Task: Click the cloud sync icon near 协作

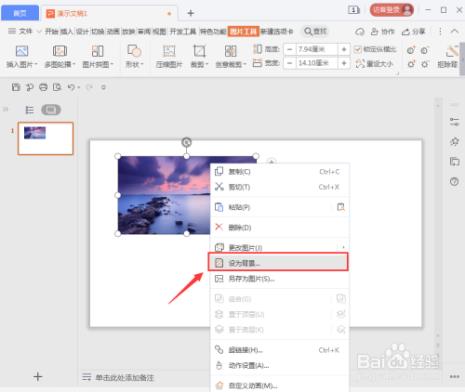Action: tap(360, 32)
